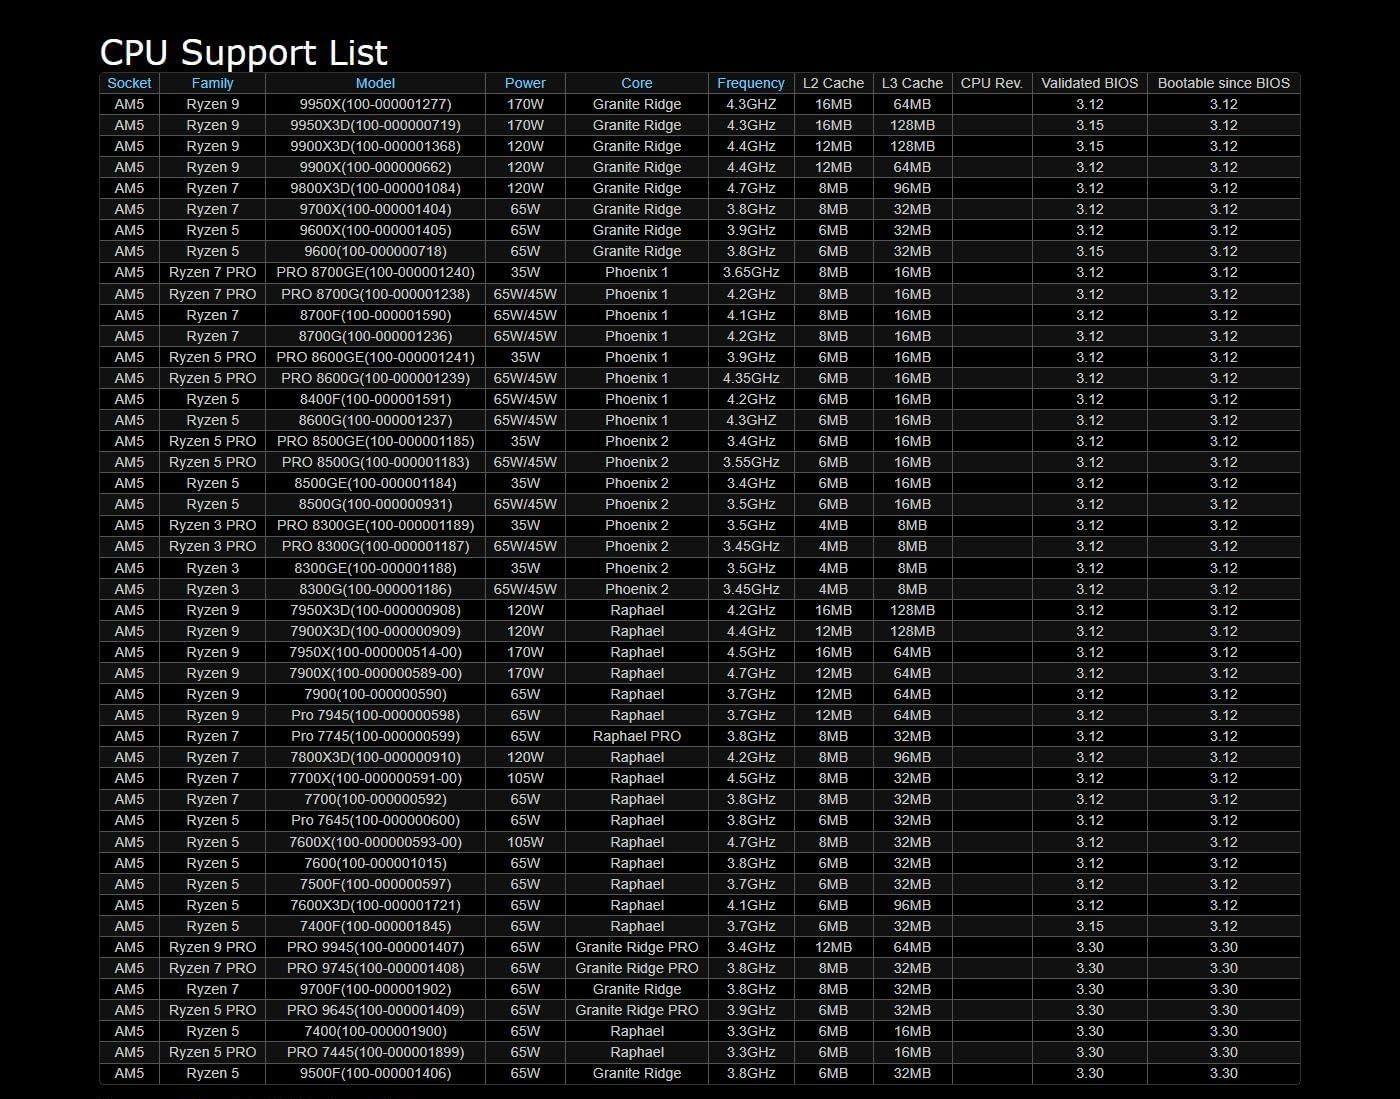
Task: Select the PRO 8700GE(100-000001240) model cell
Action: pyautogui.click(x=375, y=272)
